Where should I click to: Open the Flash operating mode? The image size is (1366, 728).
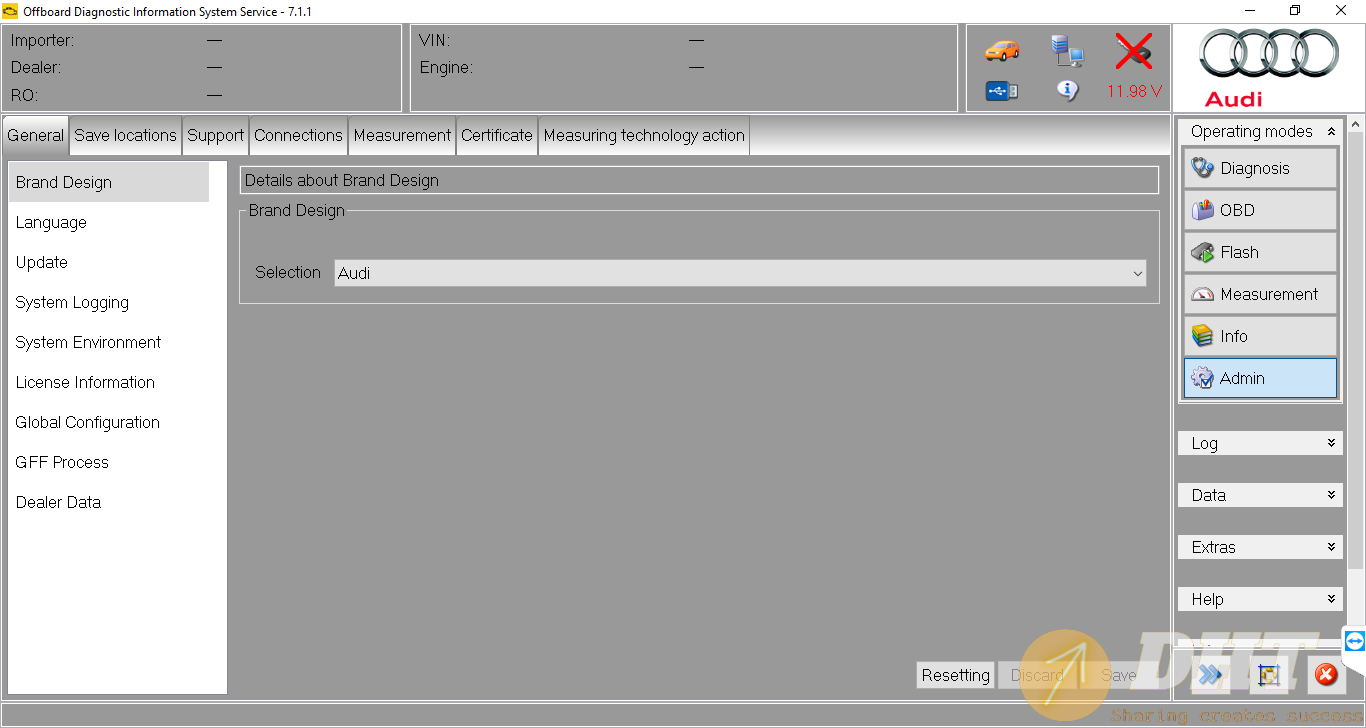click(1260, 252)
